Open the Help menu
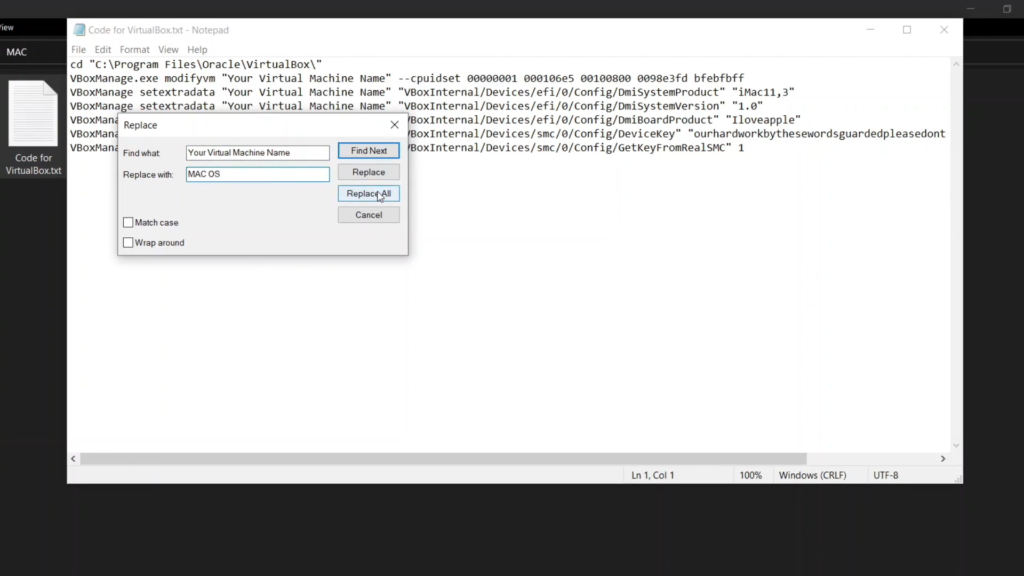The image size is (1024, 576). pyautogui.click(x=197, y=49)
